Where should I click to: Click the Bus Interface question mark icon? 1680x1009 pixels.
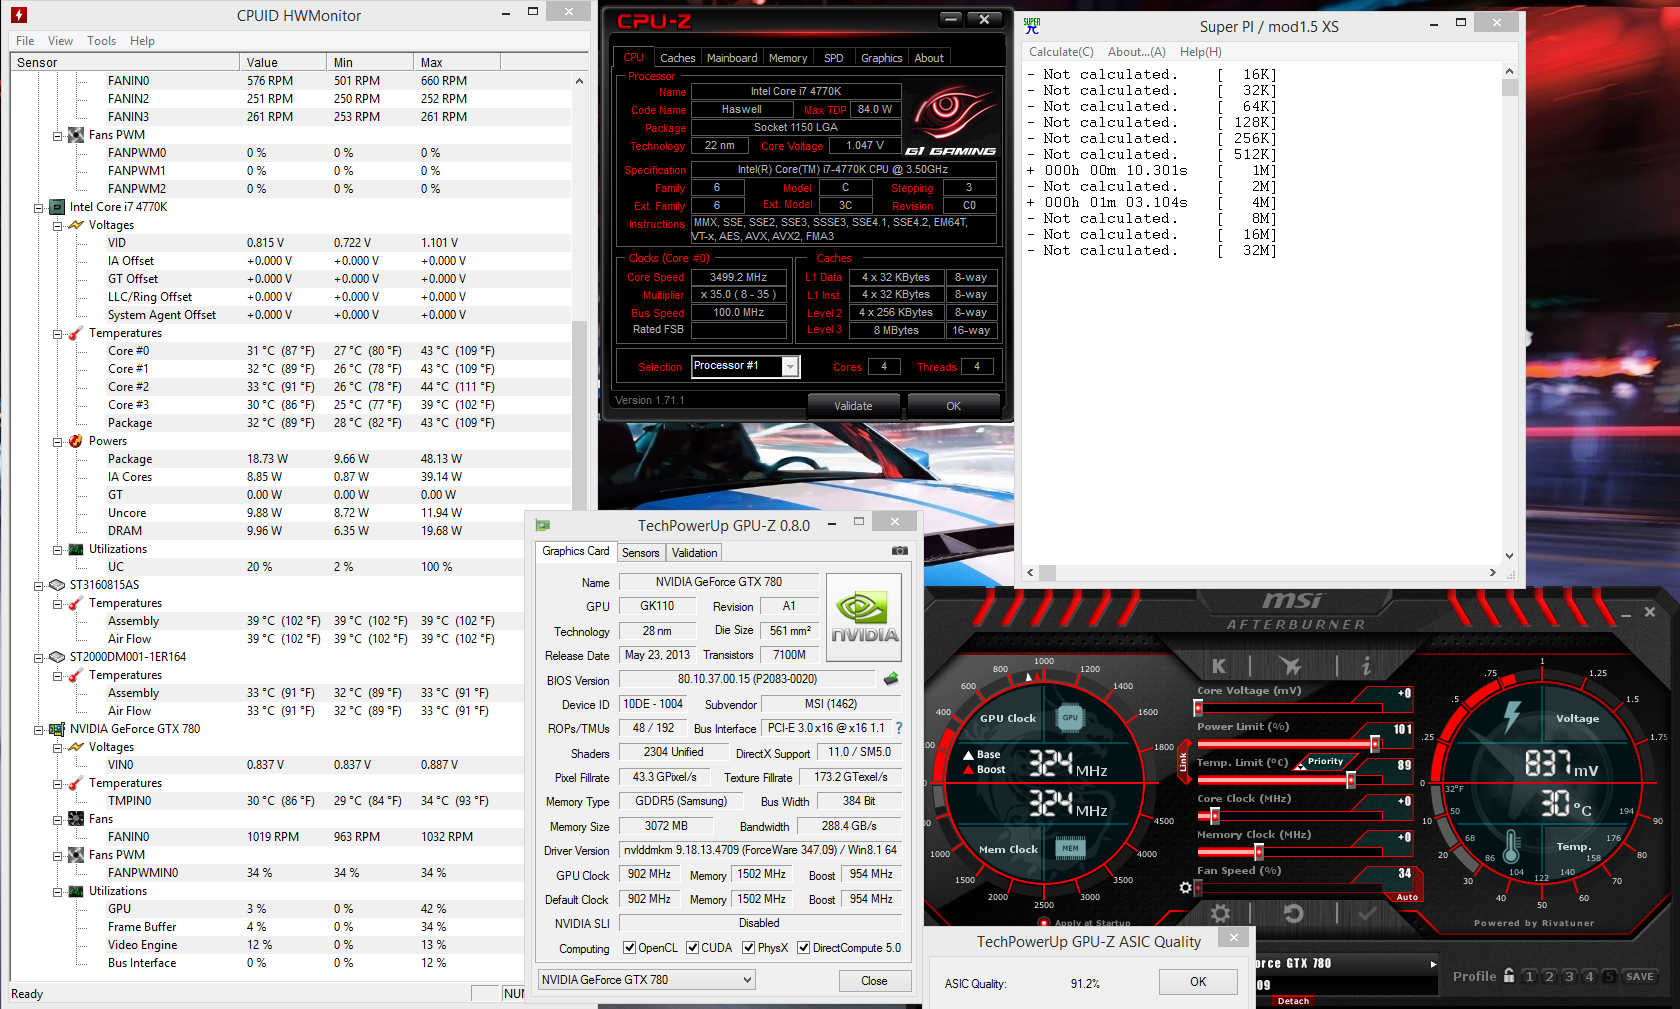(x=898, y=728)
